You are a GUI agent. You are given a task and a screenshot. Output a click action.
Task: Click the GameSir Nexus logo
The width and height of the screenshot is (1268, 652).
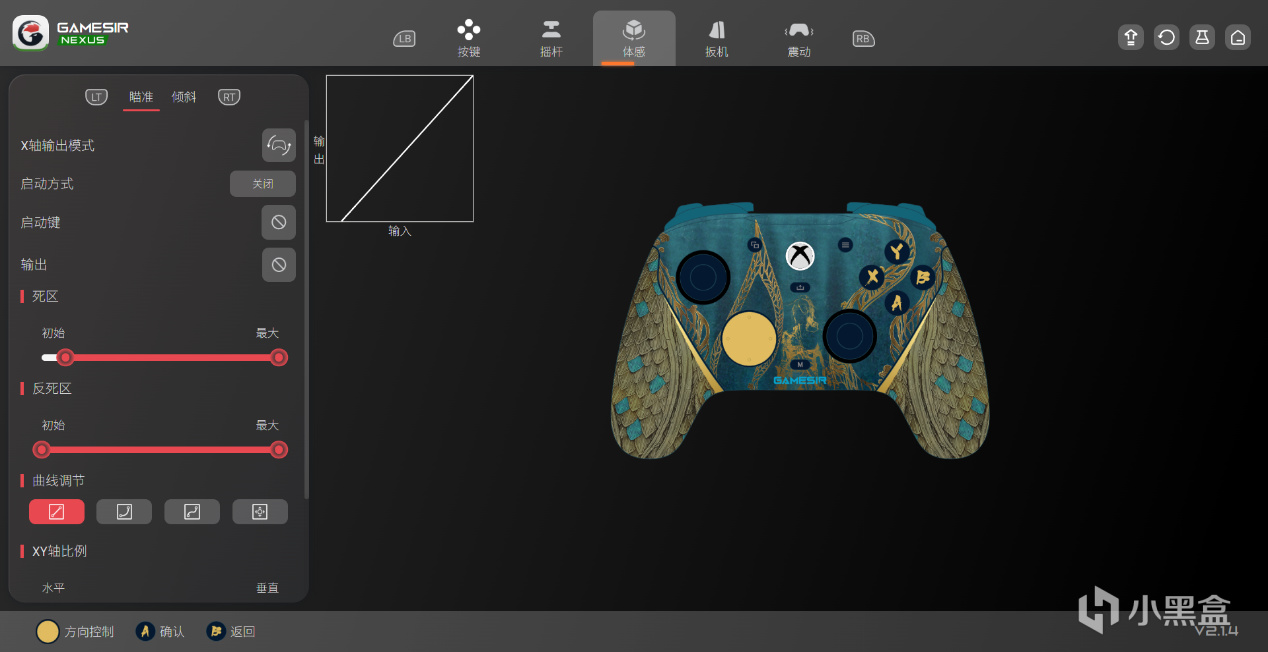[70, 33]
